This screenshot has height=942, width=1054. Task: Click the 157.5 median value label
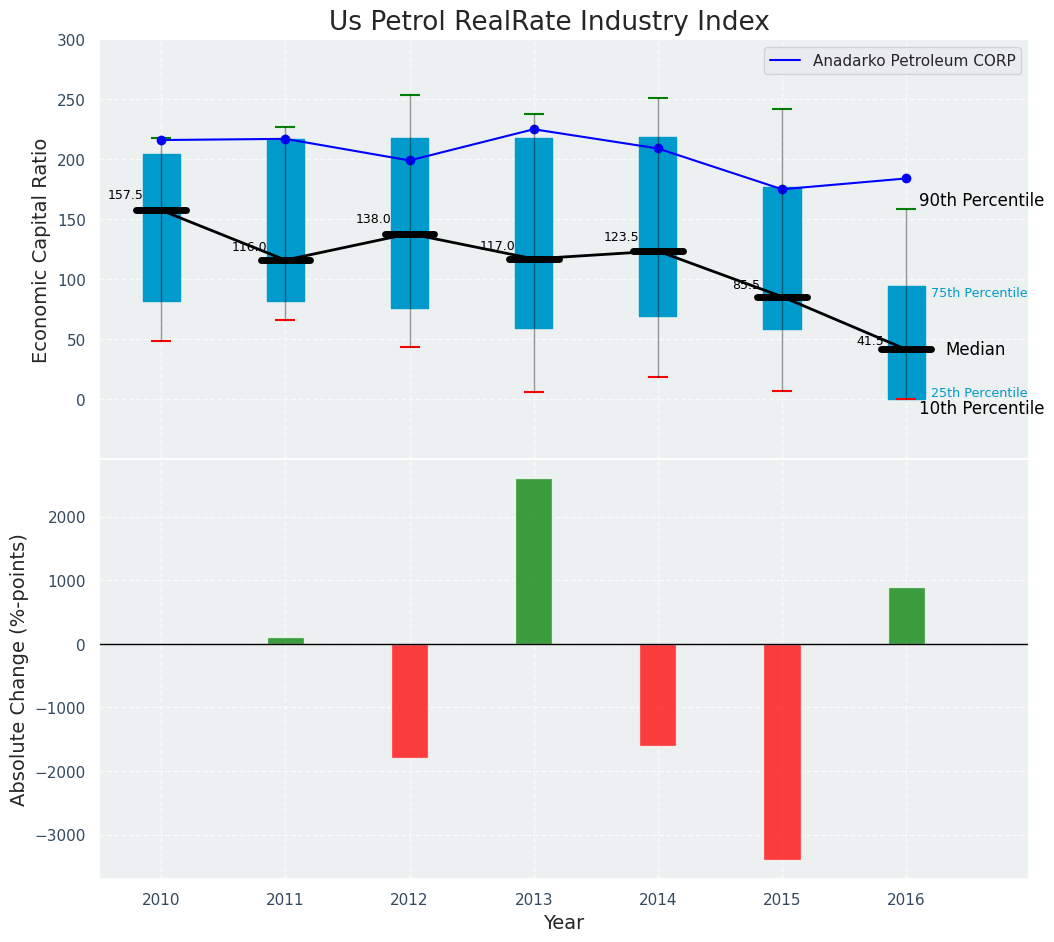tap(125, 195)
